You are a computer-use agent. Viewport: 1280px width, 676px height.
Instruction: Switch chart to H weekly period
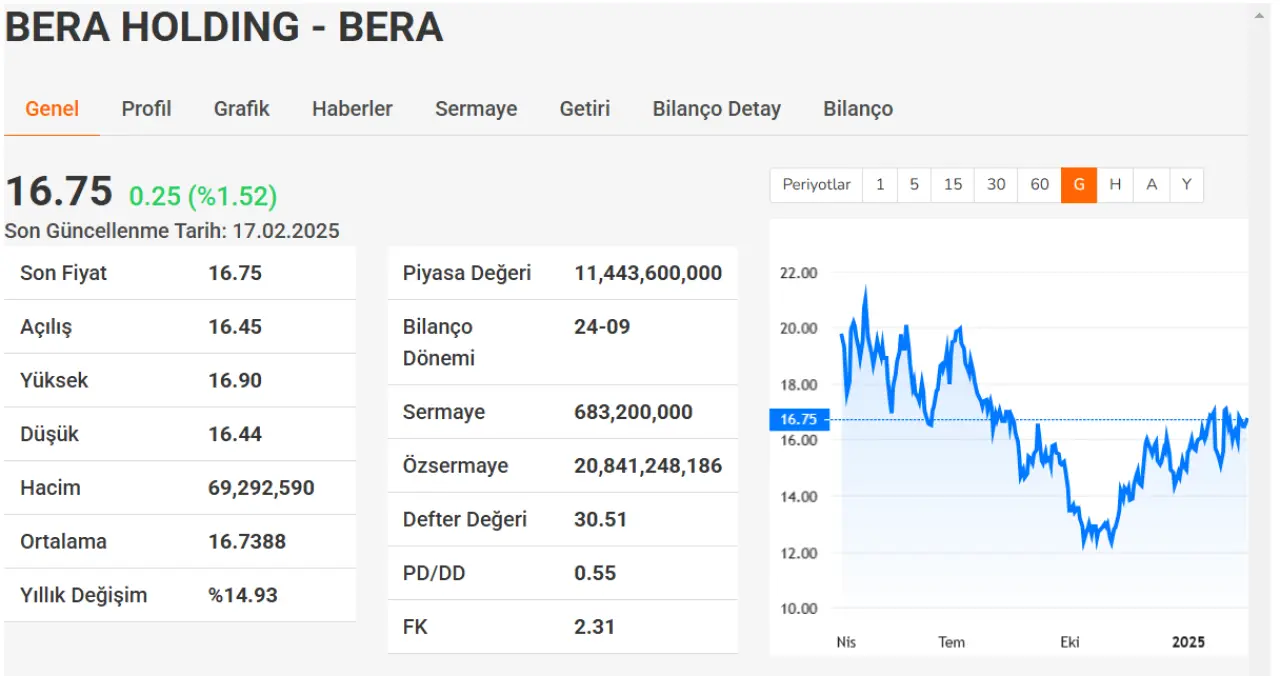(1115, 185)
